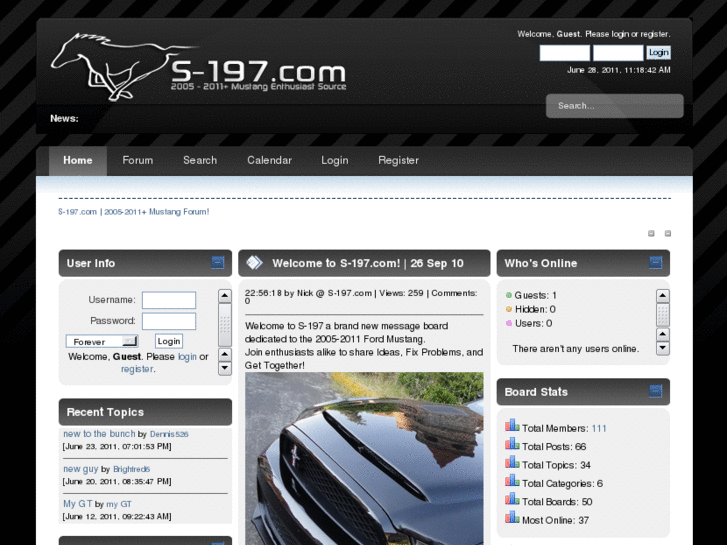View Dennis526's profile
727x545 pixels.
click(x=169, y=435)
